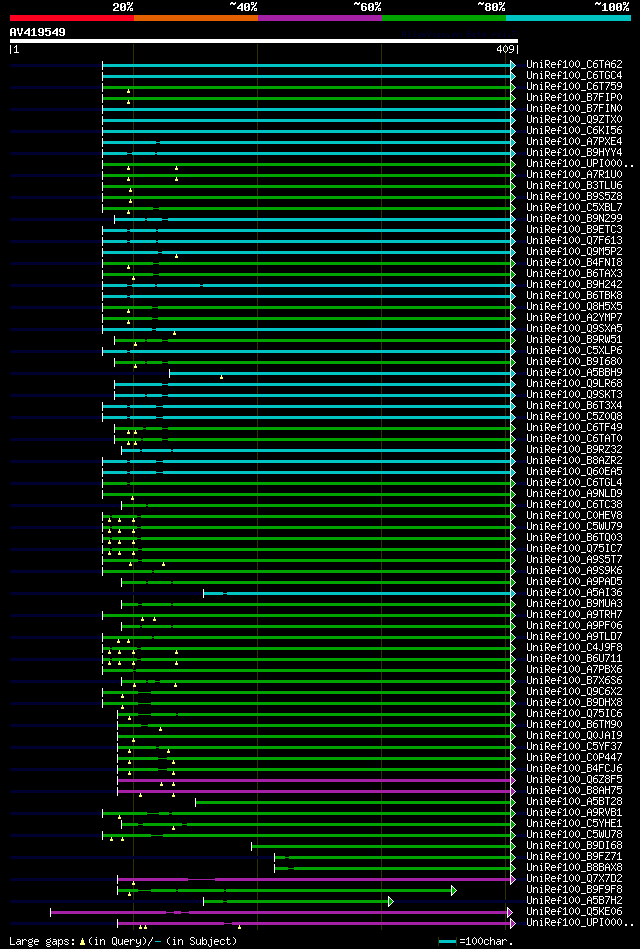Click the purple ~60% identity legend segment
The height and width of the screenshot is (949, 640).
(320, 18)
